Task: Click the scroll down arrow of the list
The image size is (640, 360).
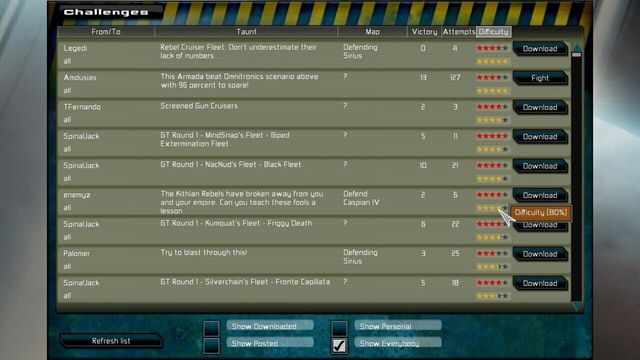Action: pyautogui.click(x=576, y=307)
